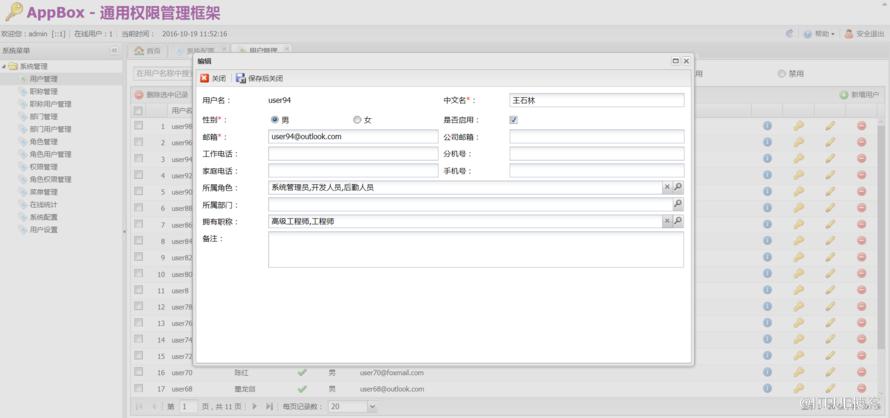
Task: Open 系统配置 in the sidebar tree
Action: pos(44,217)
